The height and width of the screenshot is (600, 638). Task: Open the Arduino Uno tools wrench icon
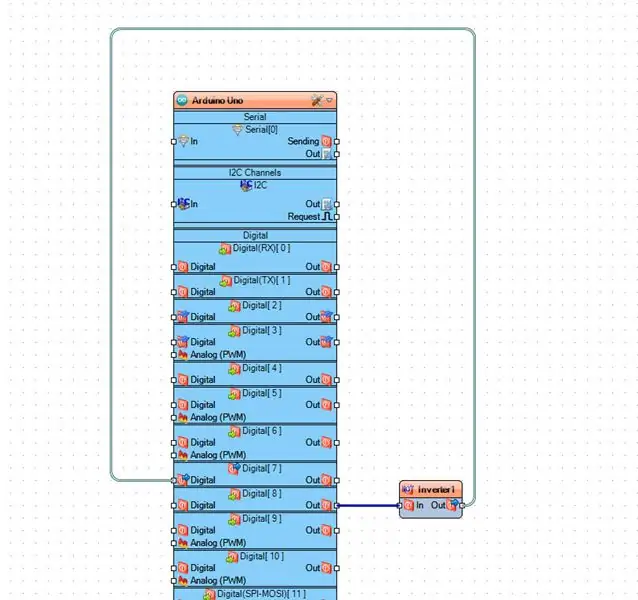pos(317,100)
